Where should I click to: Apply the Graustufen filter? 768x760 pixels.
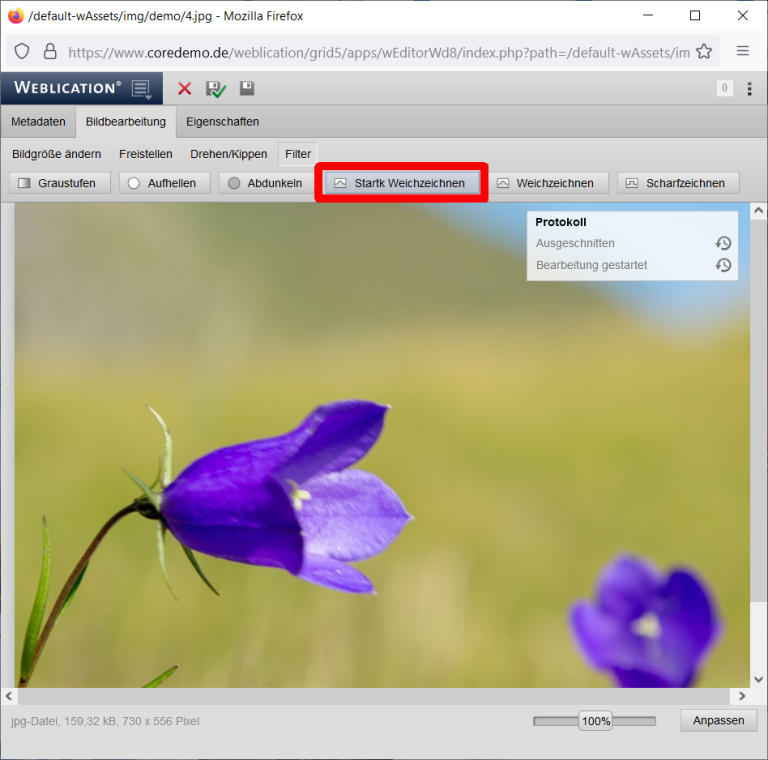(59, 183)
